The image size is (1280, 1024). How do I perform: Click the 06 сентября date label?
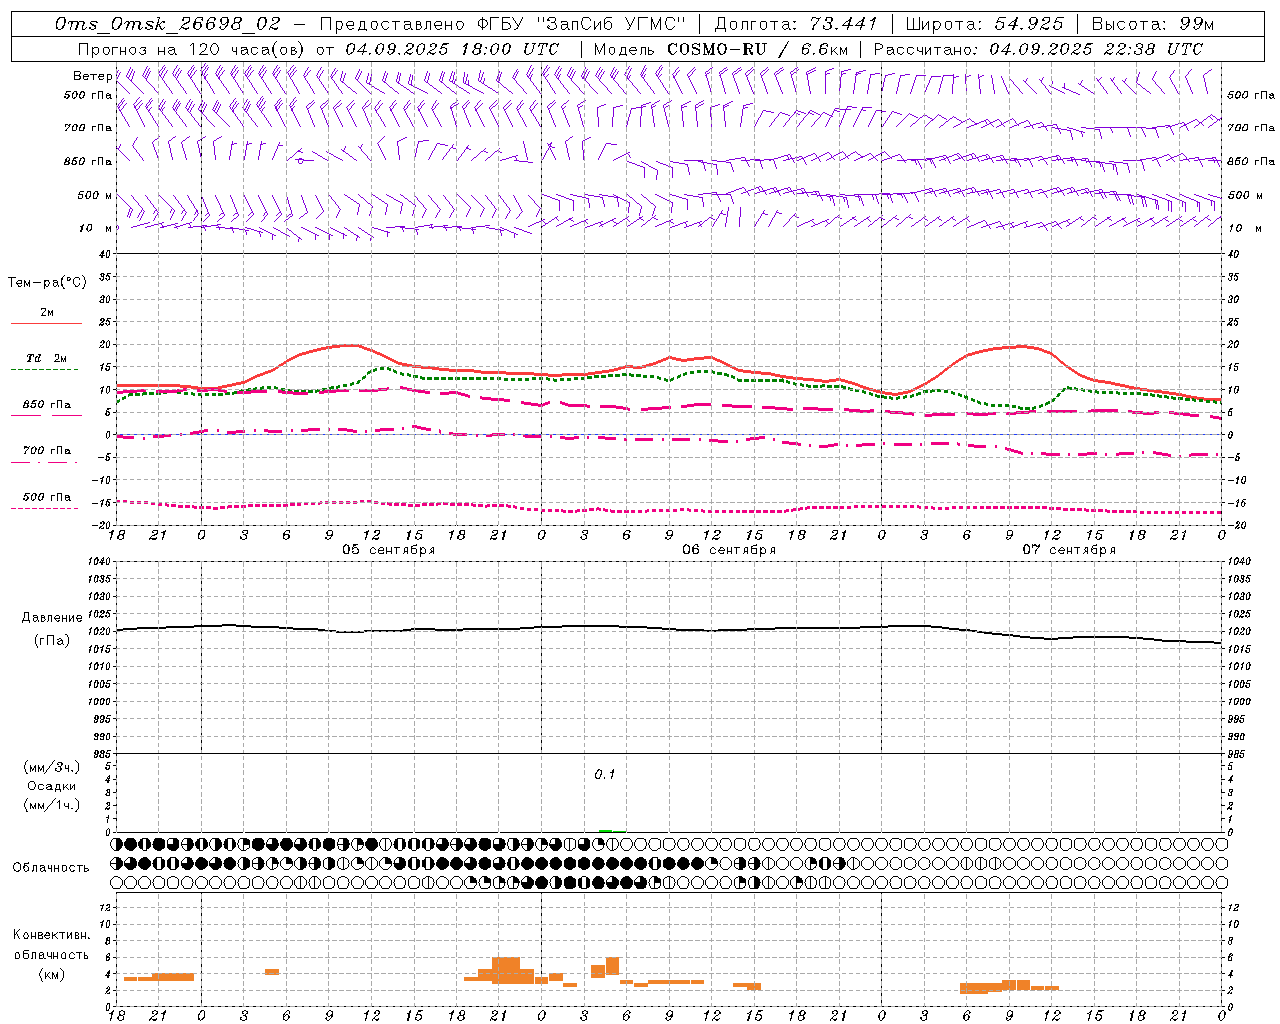729,550
